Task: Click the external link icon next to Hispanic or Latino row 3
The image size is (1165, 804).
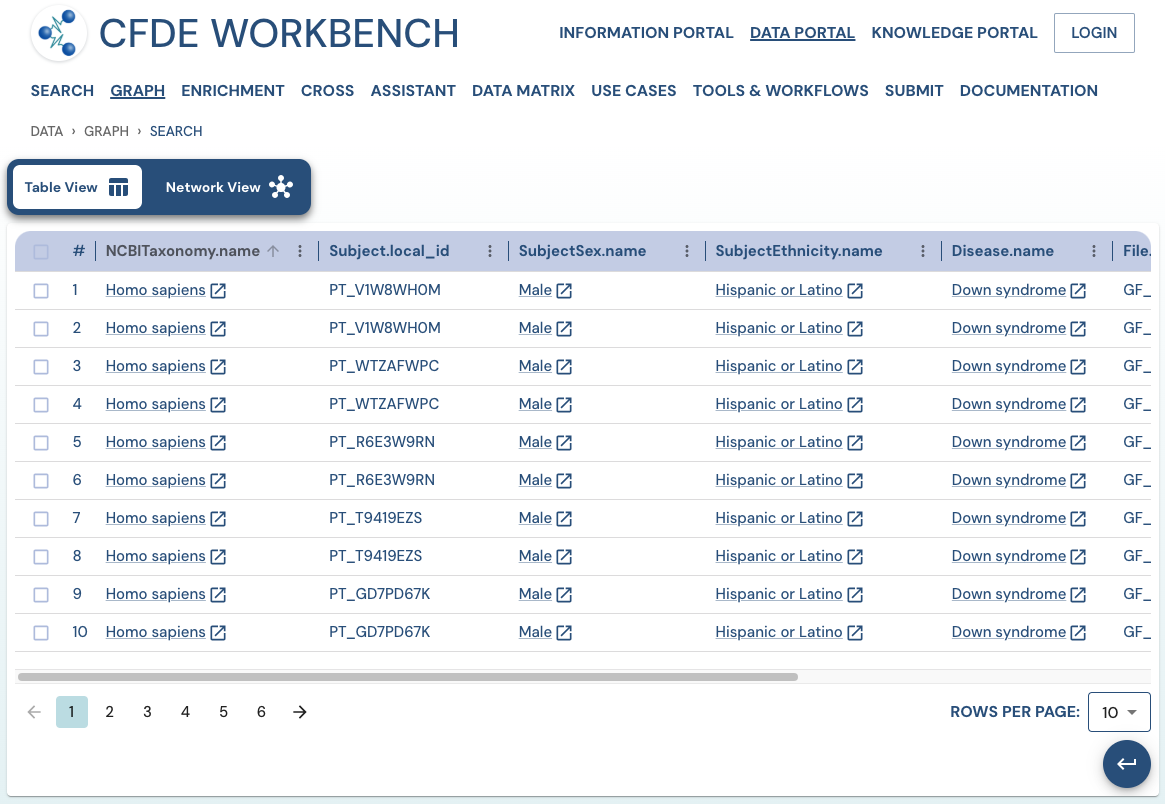Action: [856, 366]
